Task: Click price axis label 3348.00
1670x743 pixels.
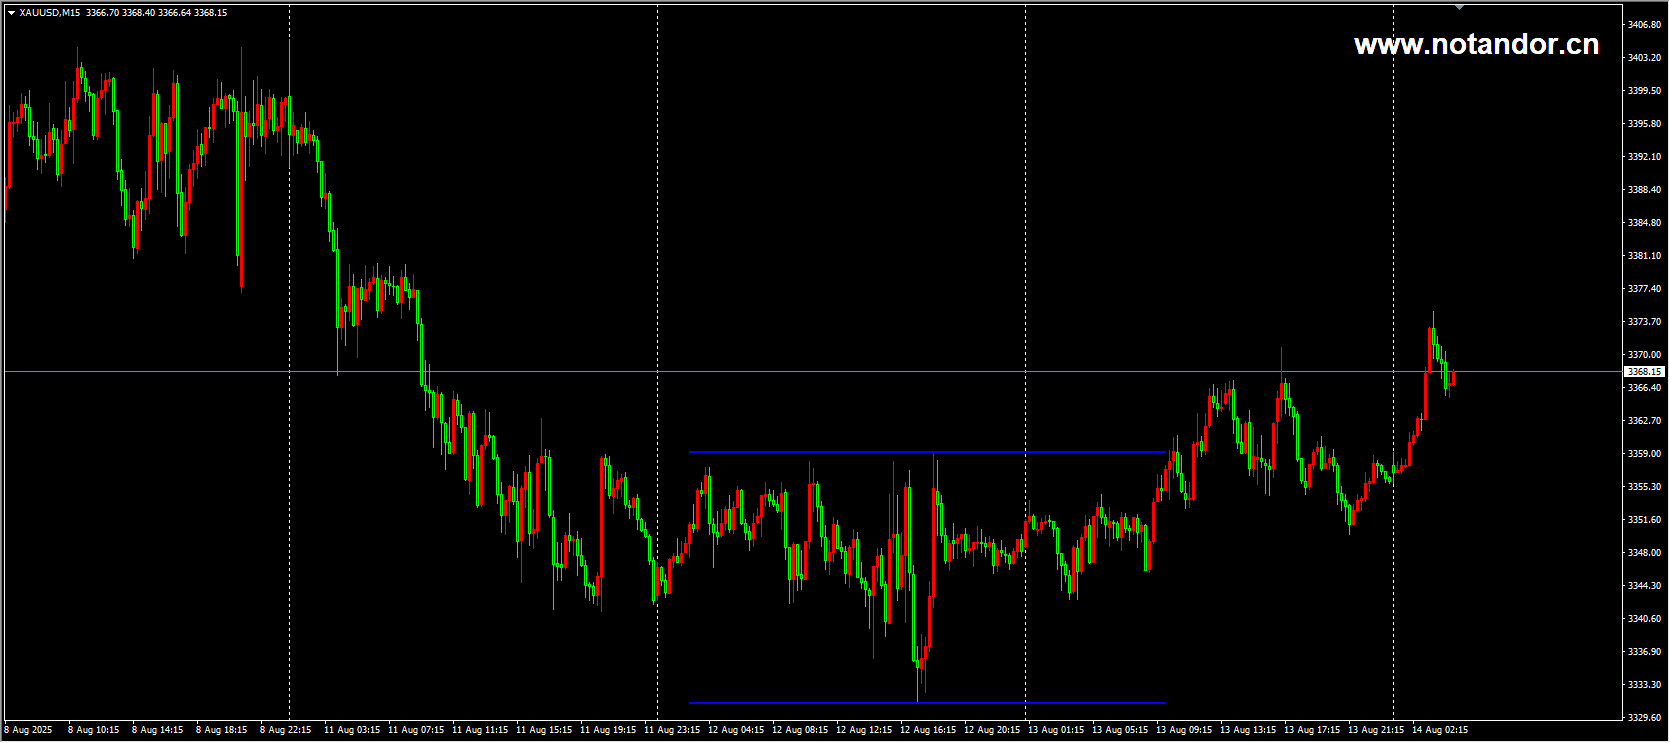Action: (x=1645, y=553)
